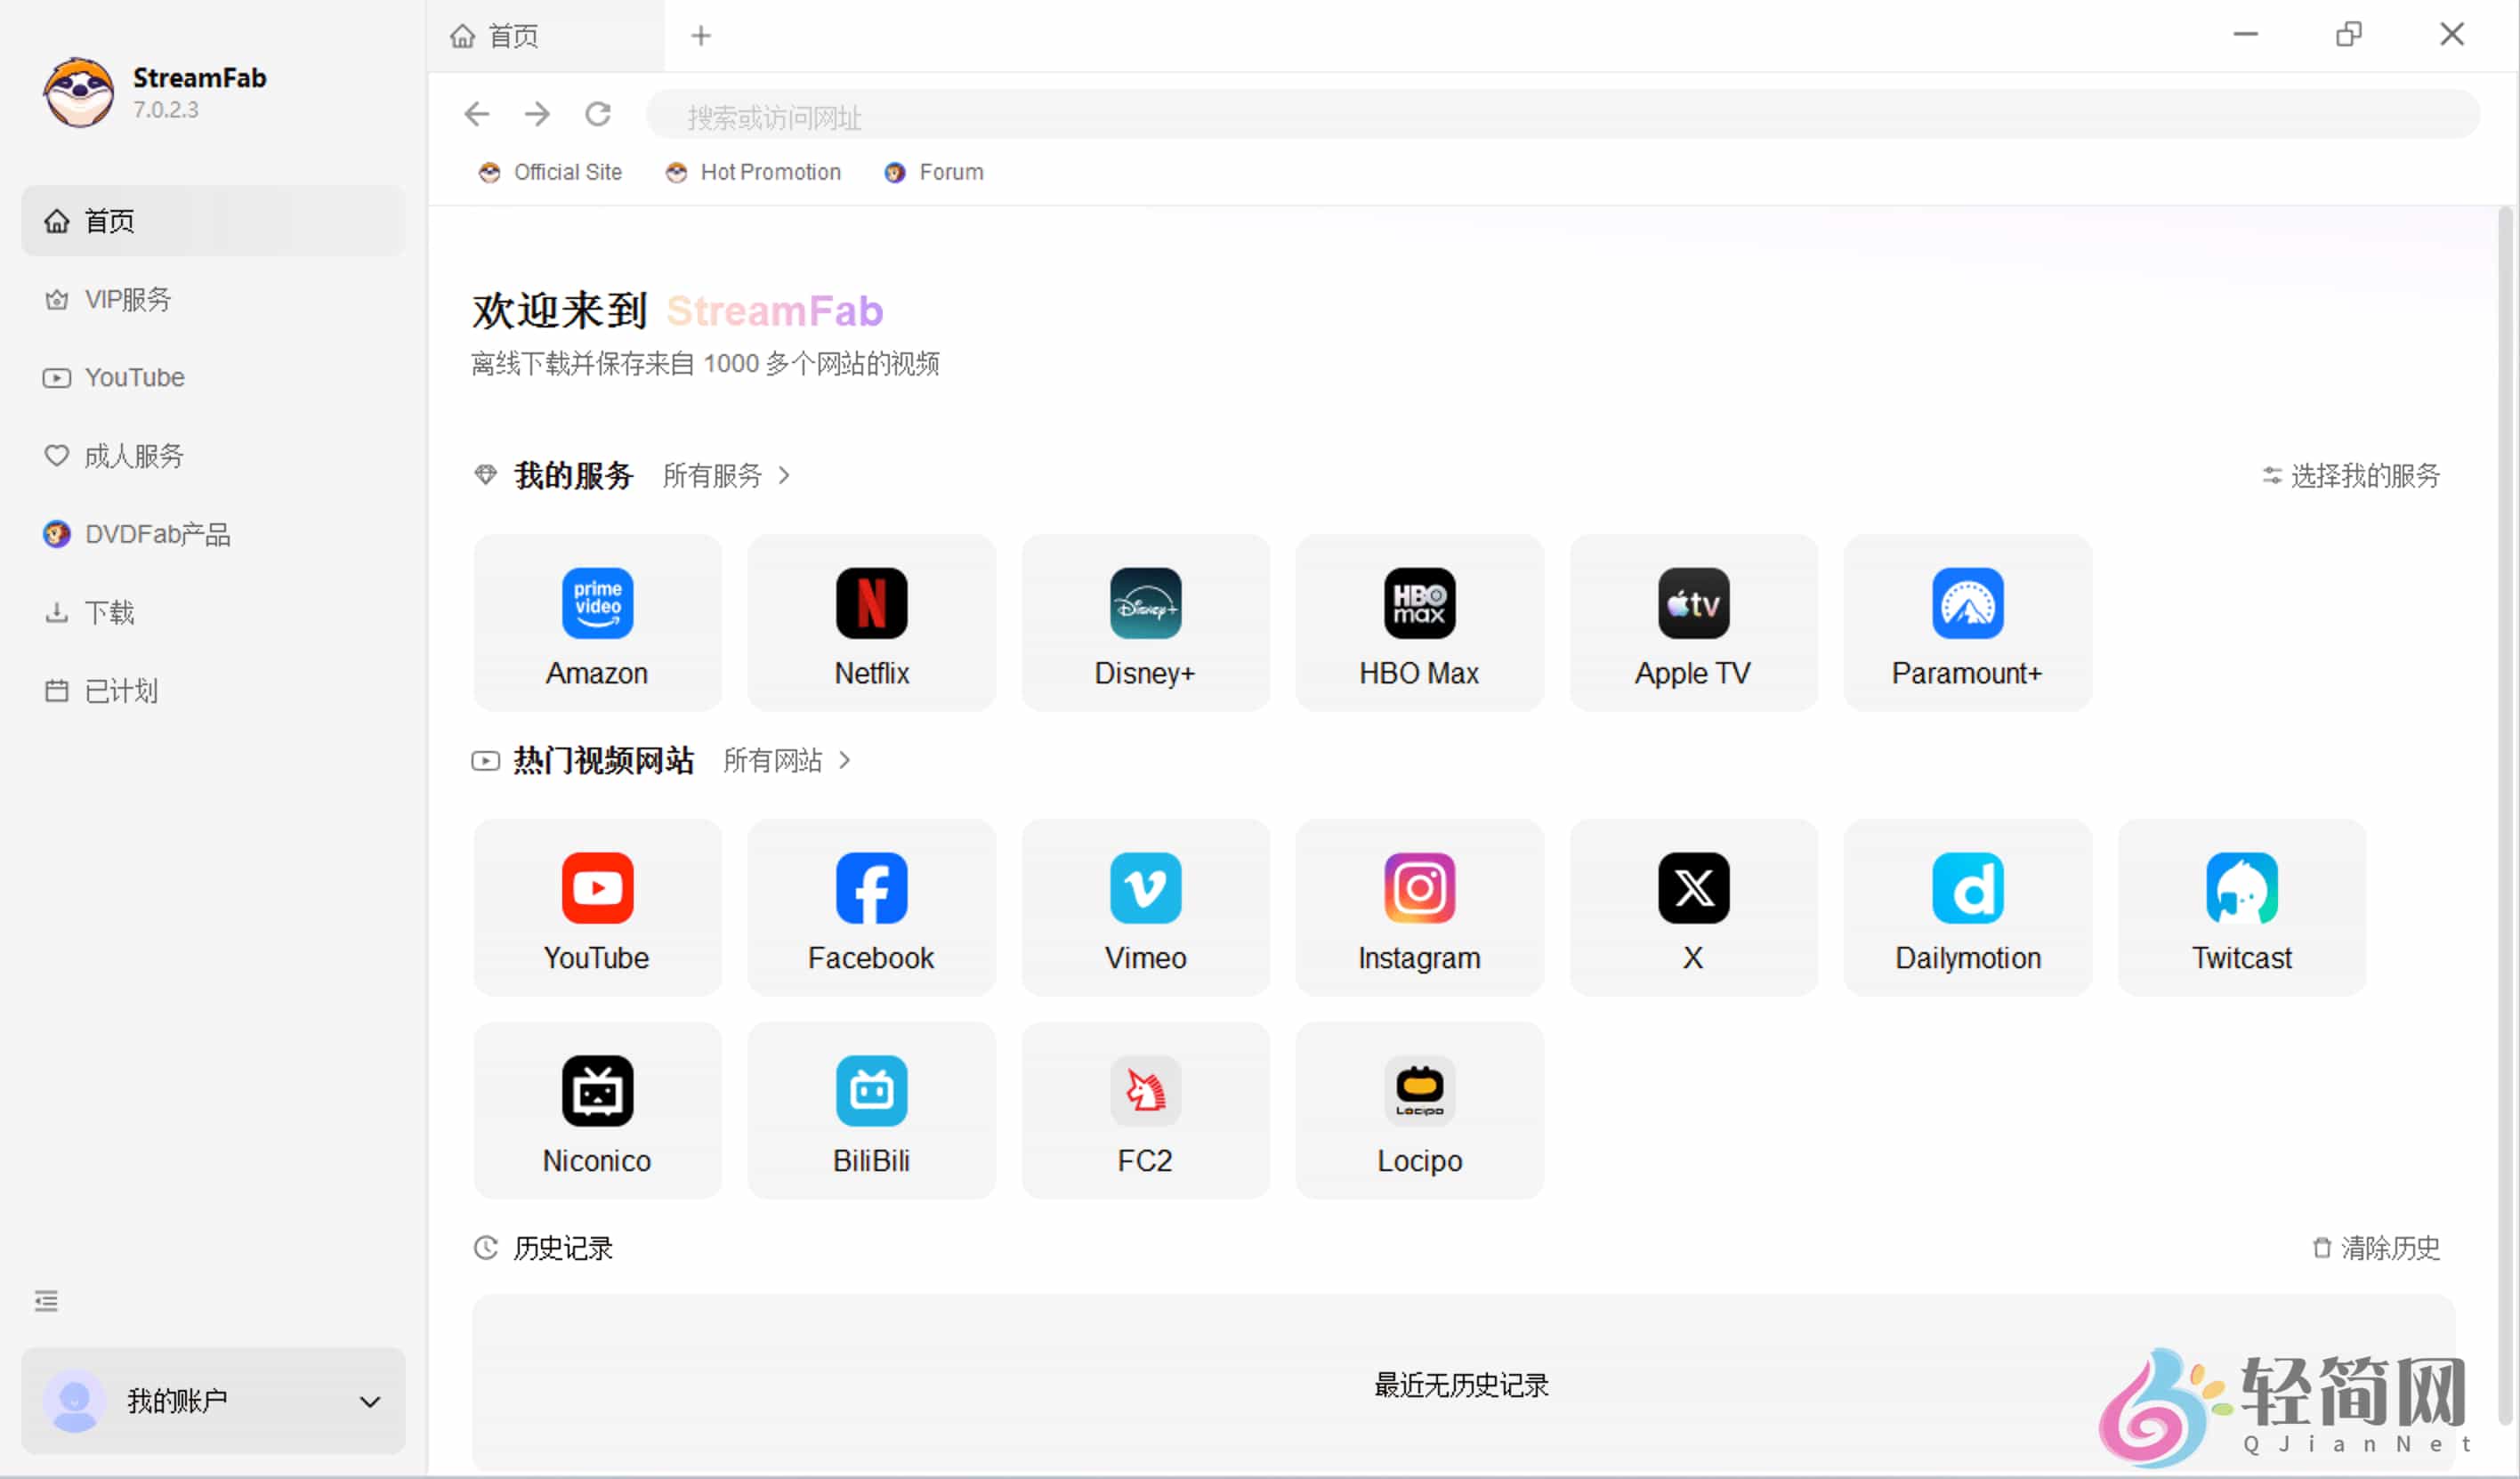Launch the Disney+ service
Viewport: 2520px width, 1479px height.
pyautogui.click(x=1145, y=623)
